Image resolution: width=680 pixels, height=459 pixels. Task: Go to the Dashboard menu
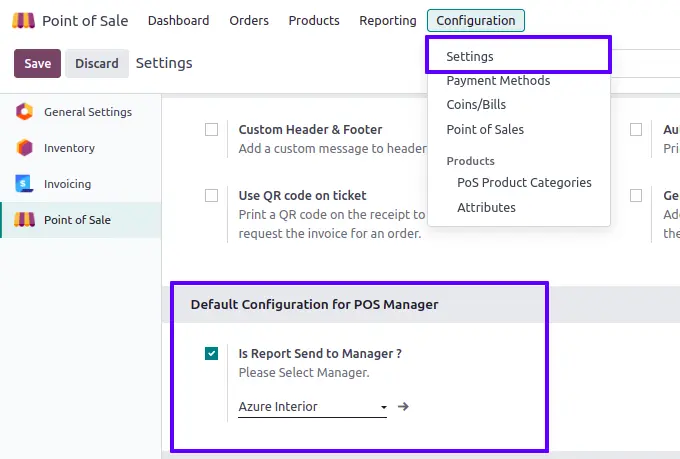(x=178, y=20)
